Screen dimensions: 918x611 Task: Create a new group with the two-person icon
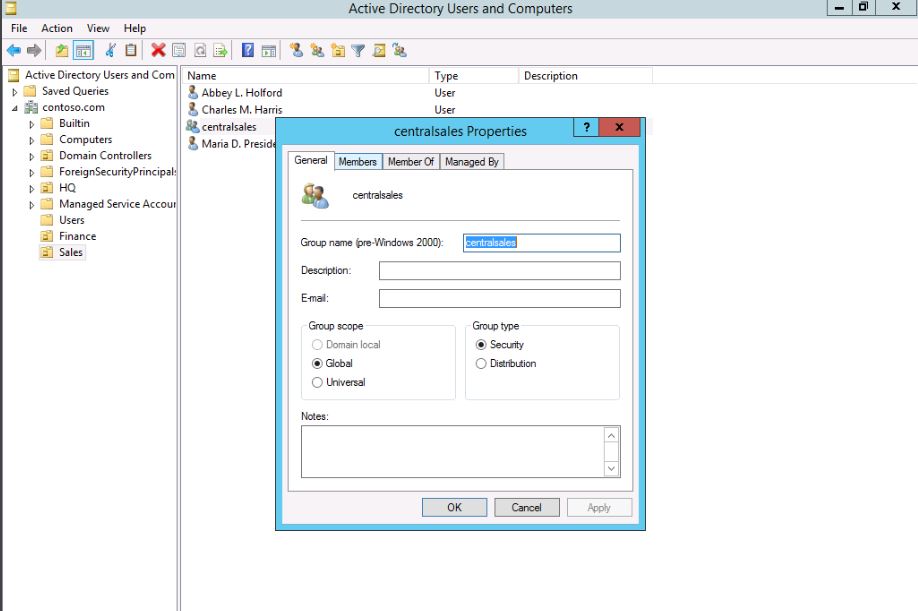pyautogui.click(x=317, y=51)
